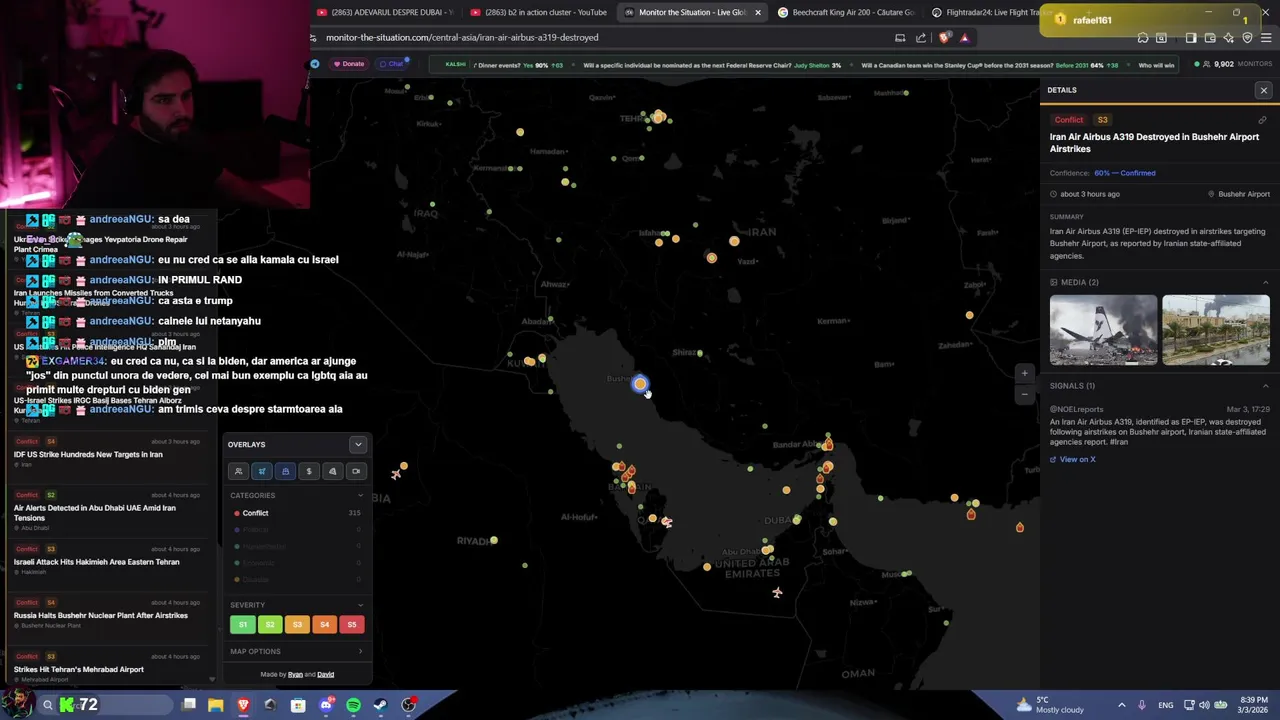The height and width of the screenshot is (720, 1280).
Task: Open Brave browser extensions icon
Action: click(1143, 38)
